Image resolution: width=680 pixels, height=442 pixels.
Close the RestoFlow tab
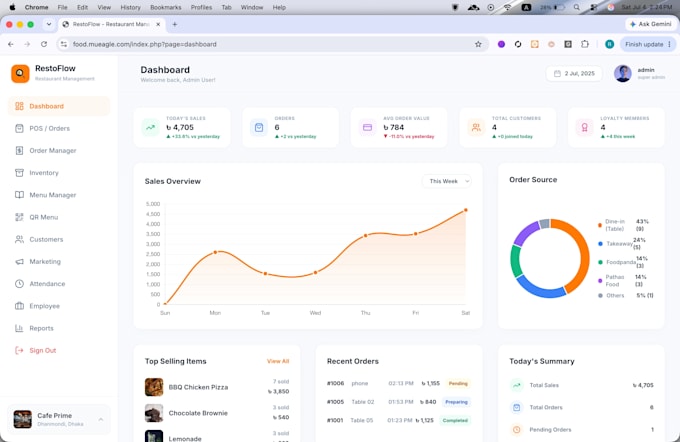(158, 24)
